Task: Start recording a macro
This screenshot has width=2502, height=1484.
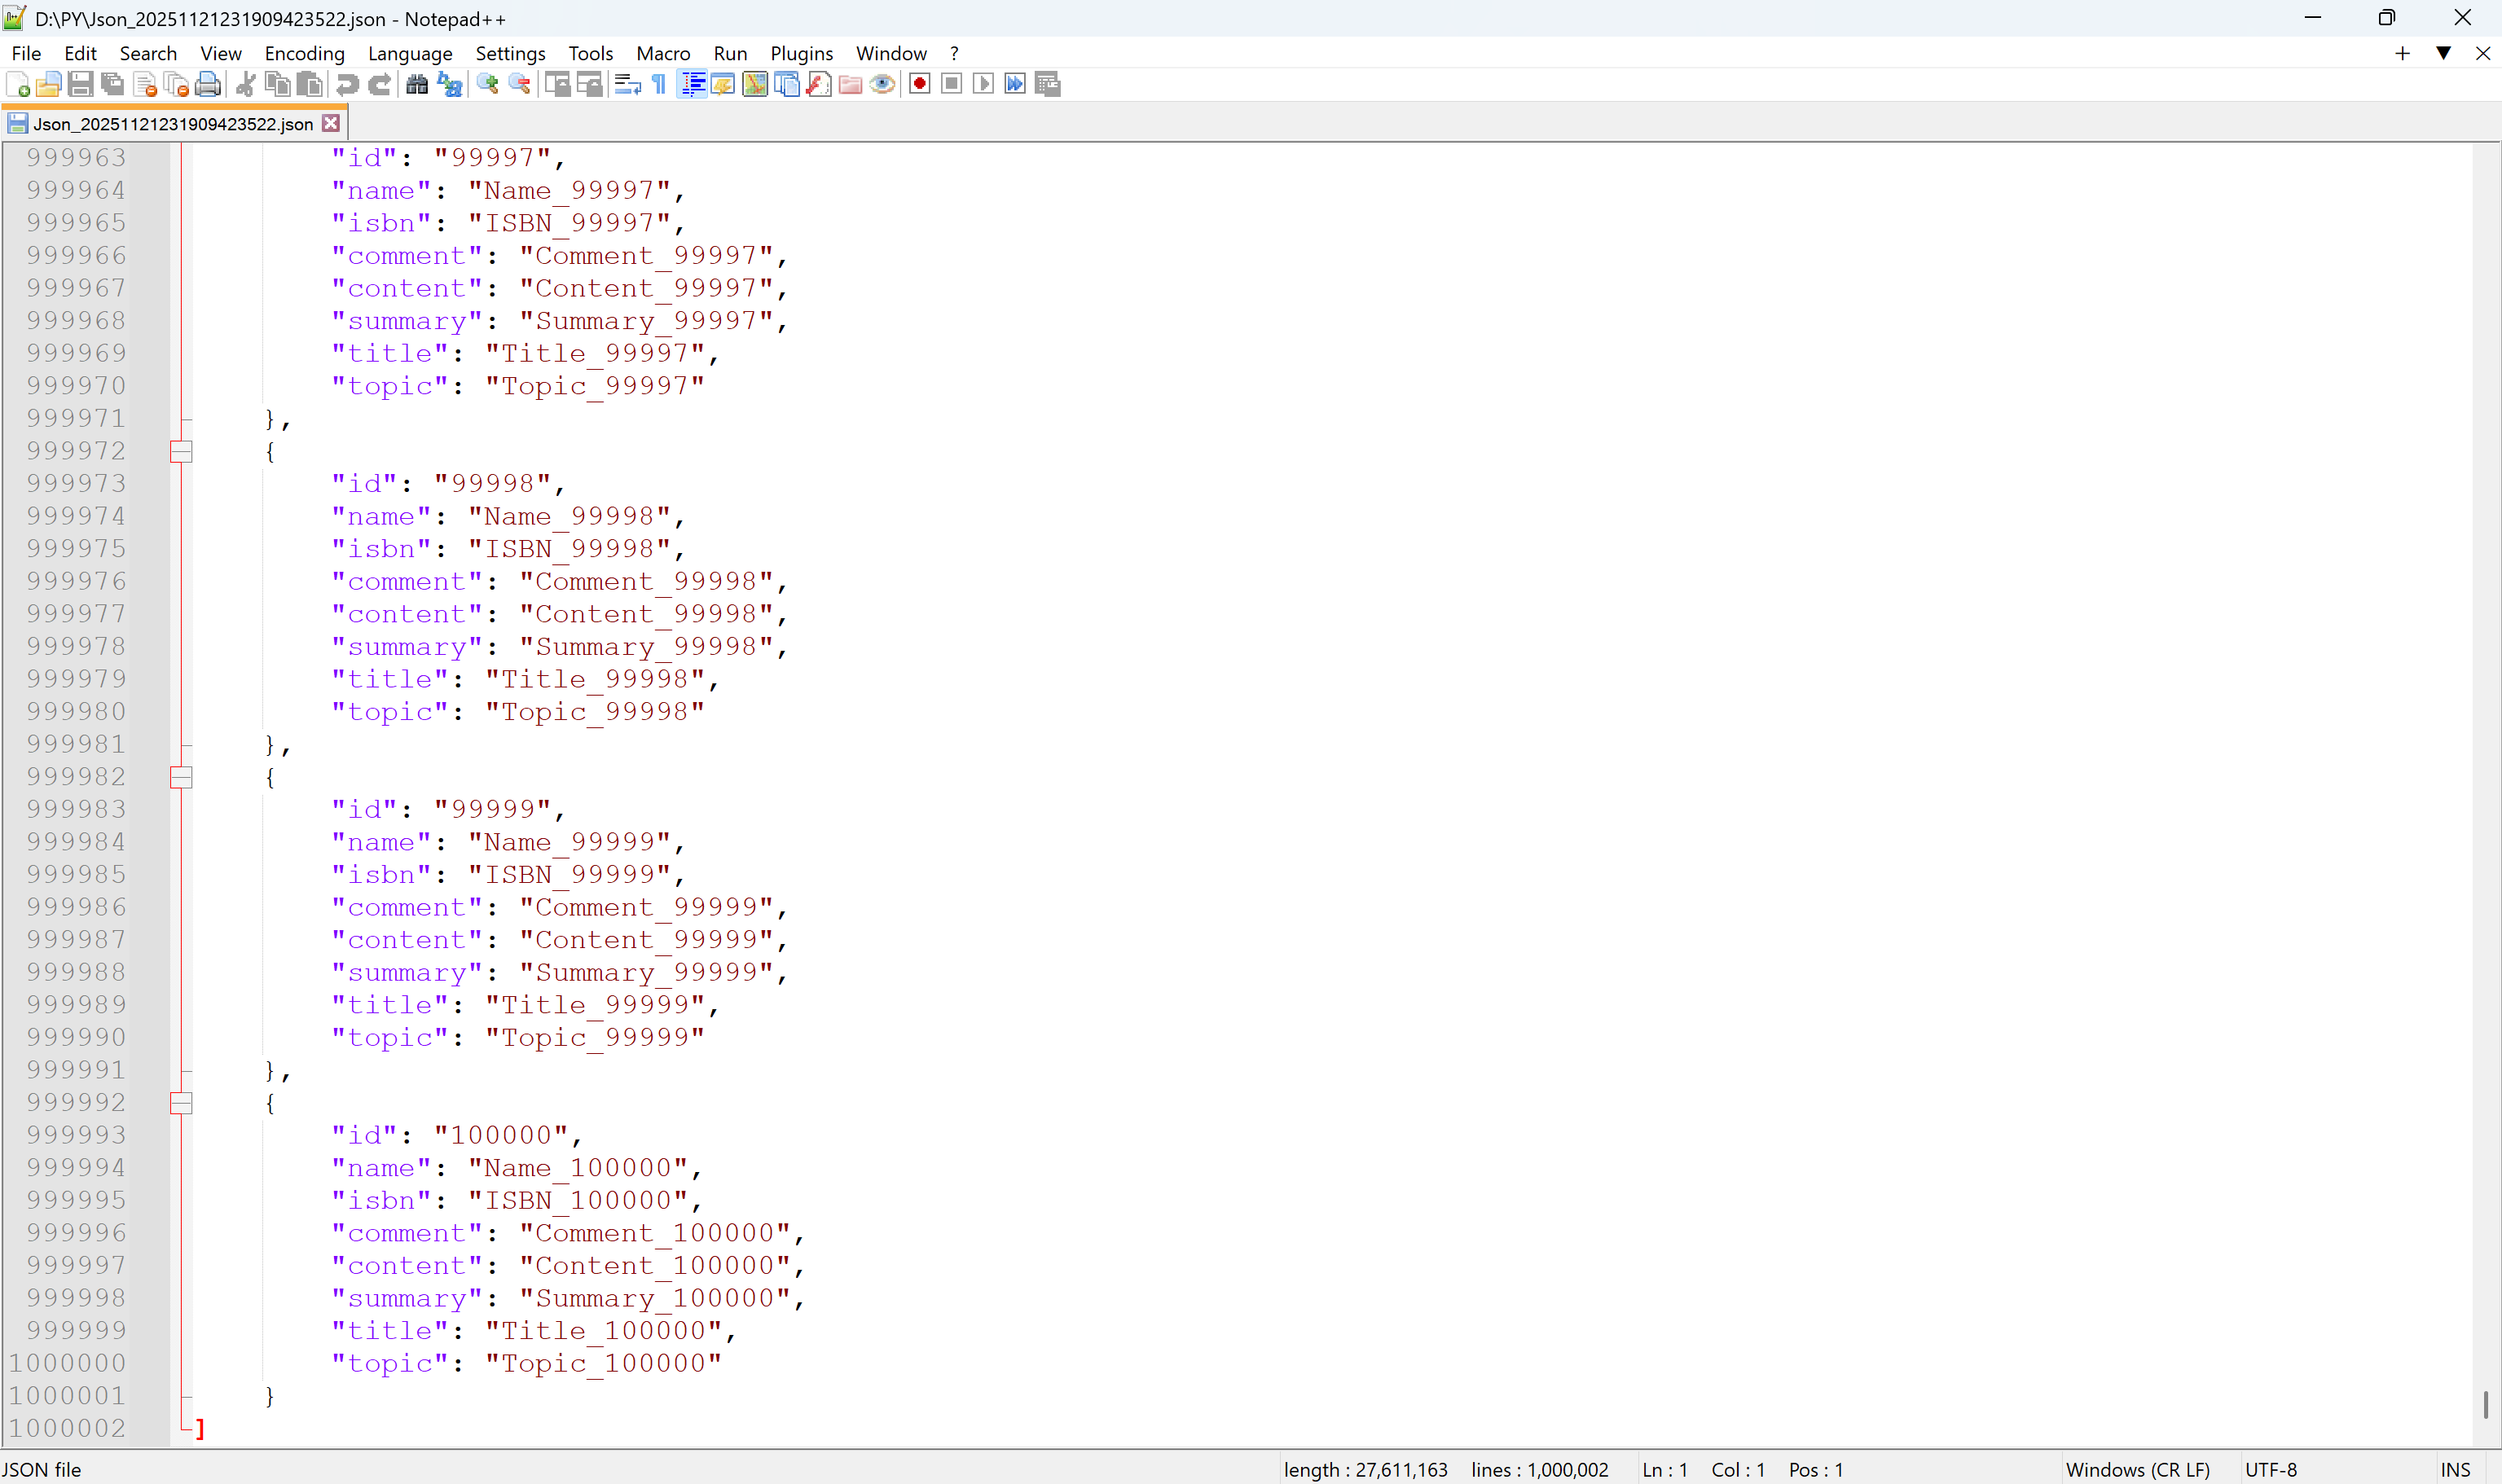Action: click(918, 84)
